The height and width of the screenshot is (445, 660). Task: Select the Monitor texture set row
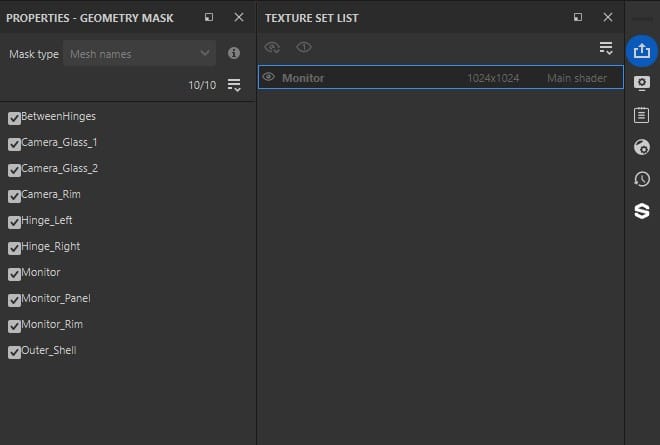pyautogui.click(x=400, y=78)
